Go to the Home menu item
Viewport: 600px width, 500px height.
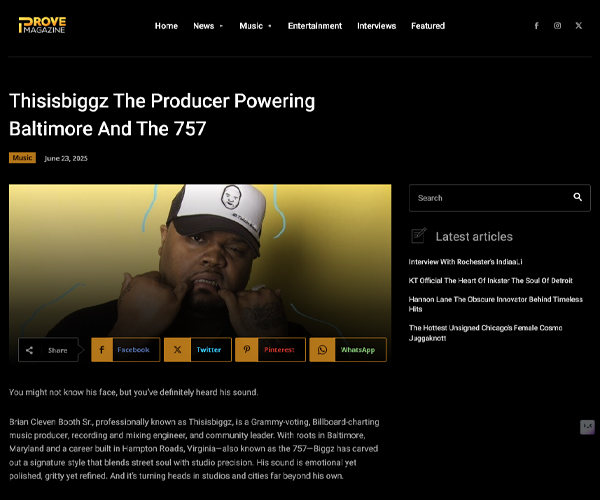[x=166, y=26]
